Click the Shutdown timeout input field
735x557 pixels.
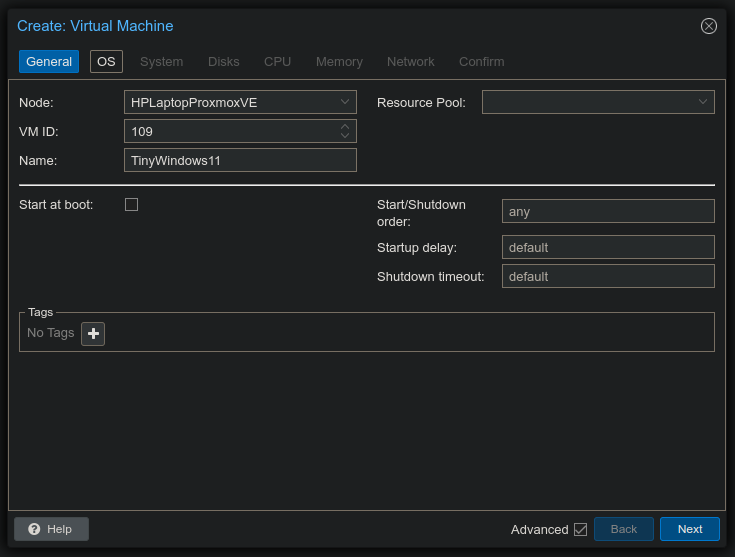tap(608, 276)
